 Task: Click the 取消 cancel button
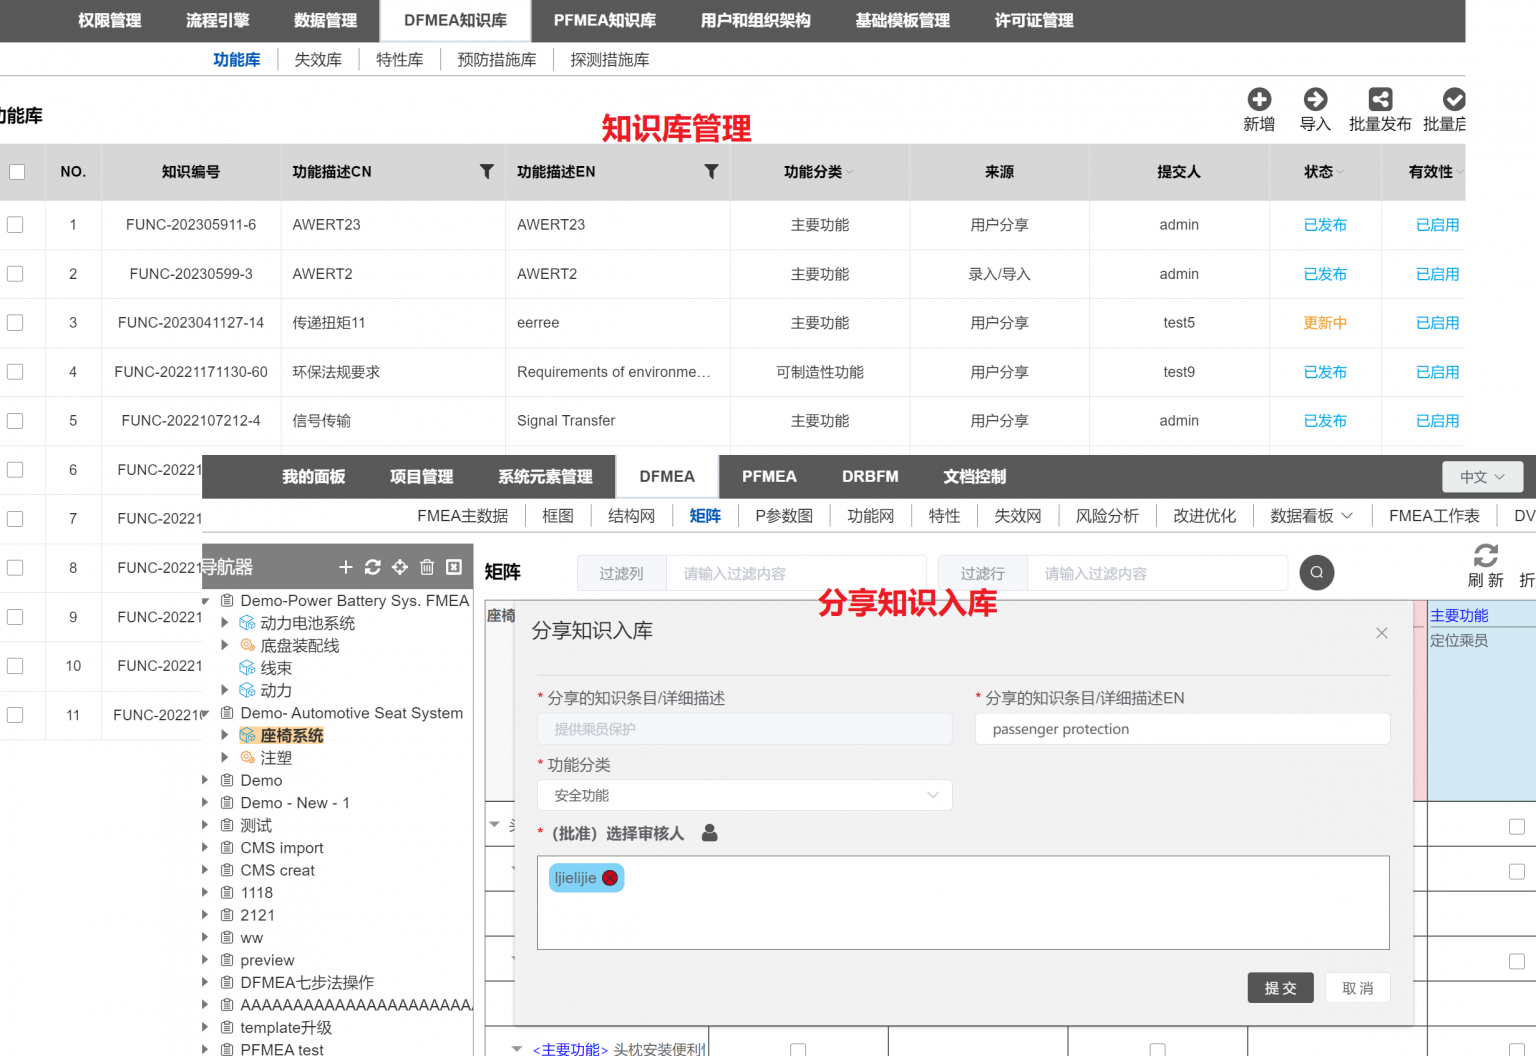coord(1357,987)
